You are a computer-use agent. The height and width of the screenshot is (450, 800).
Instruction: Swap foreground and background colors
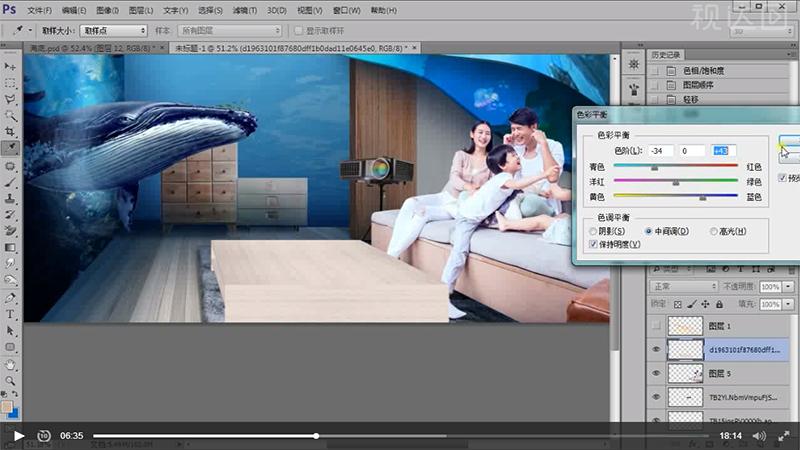click(x=15, y=394)
